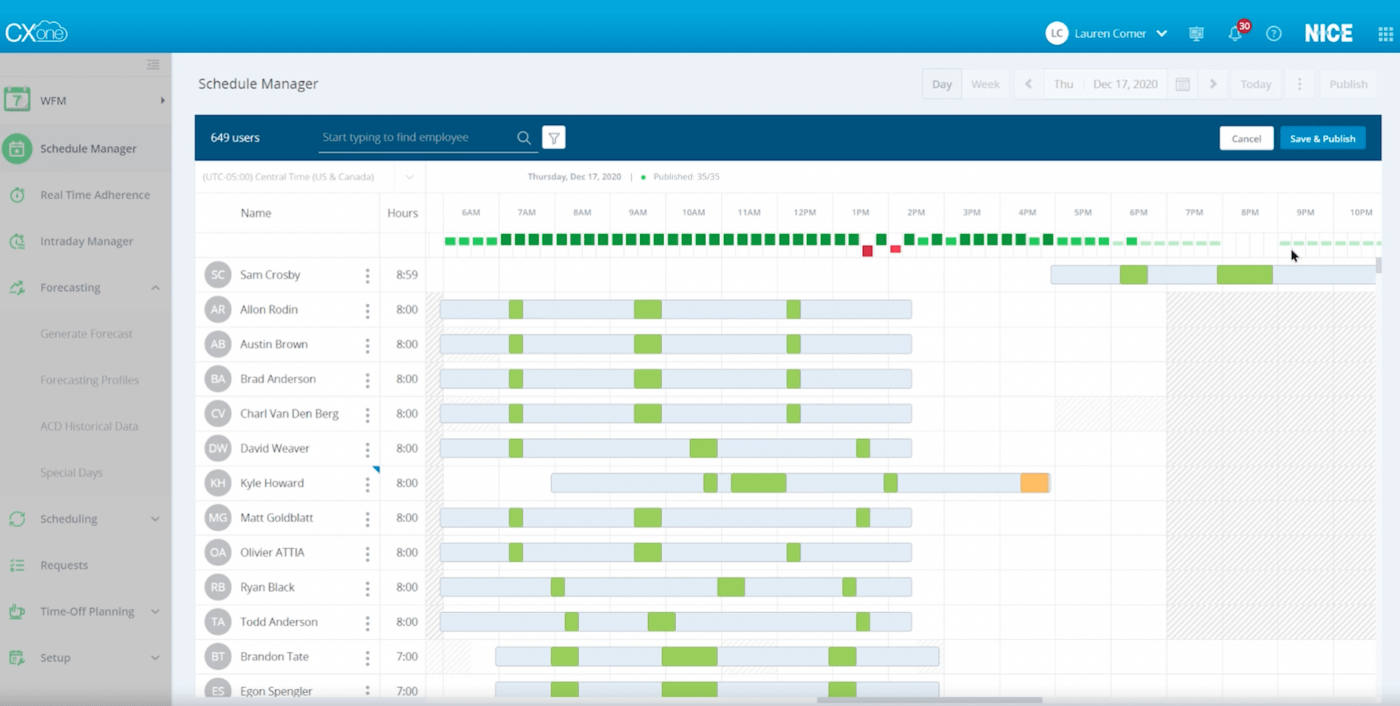Click the Cancel button

(x=1246, y=137)
